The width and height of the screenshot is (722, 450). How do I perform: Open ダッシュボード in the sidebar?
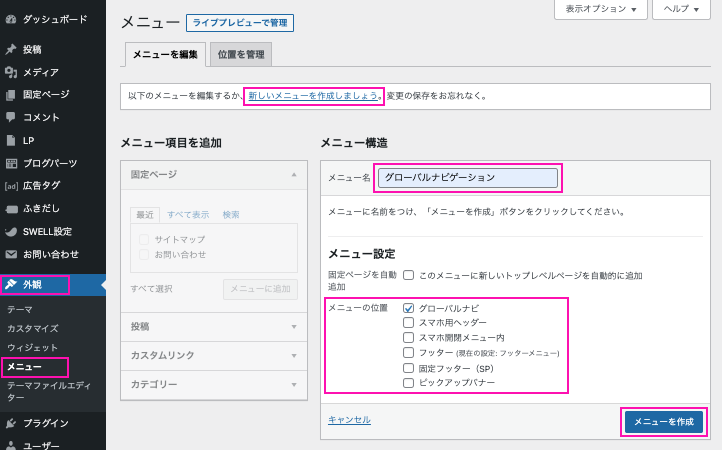[x=53, y=19]
